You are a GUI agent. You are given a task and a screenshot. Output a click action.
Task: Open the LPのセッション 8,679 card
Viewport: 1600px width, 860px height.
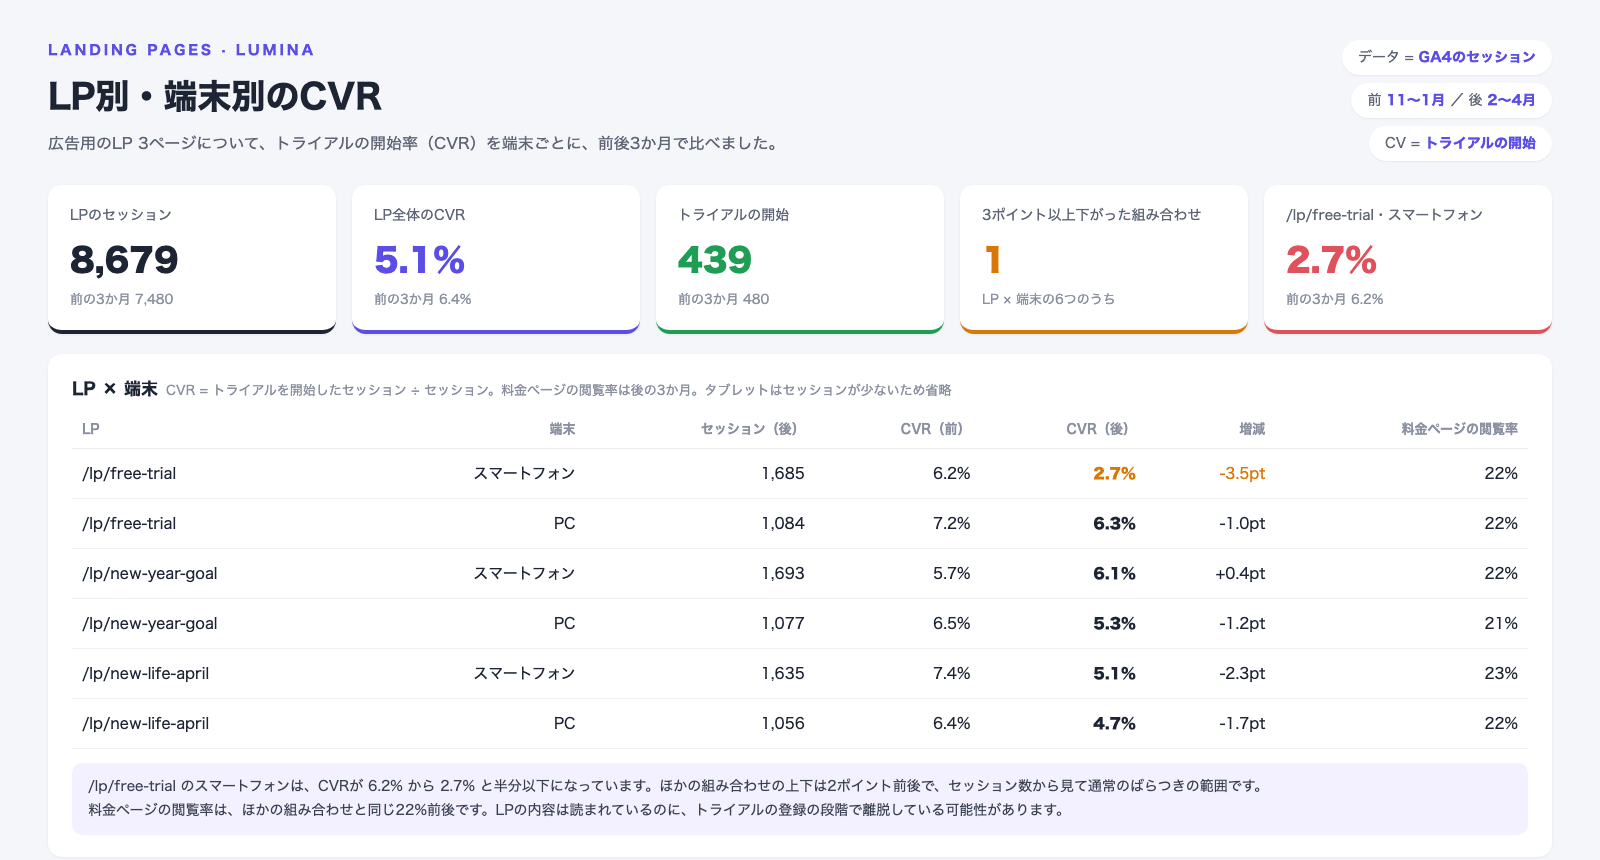192,259
